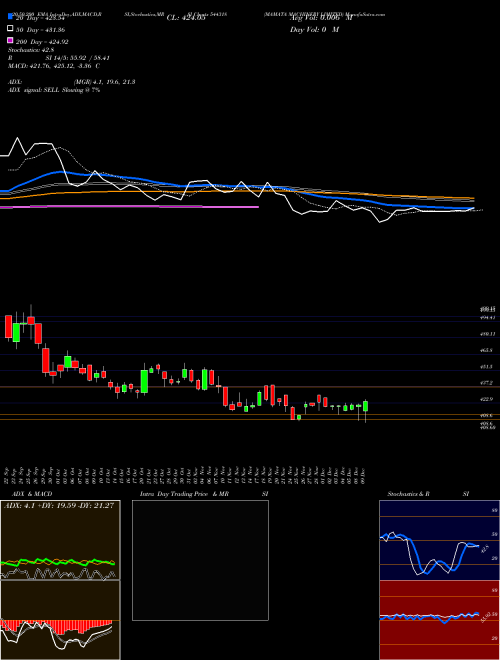Click the blue 20 Day legend swatch

click(x=10, y=17)
